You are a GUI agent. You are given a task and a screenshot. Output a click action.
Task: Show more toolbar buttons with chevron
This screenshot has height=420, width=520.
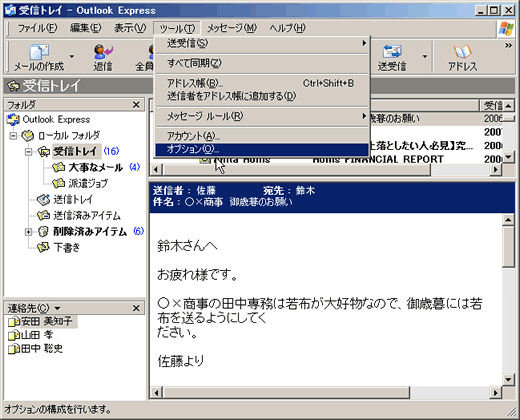click(508, 46)
